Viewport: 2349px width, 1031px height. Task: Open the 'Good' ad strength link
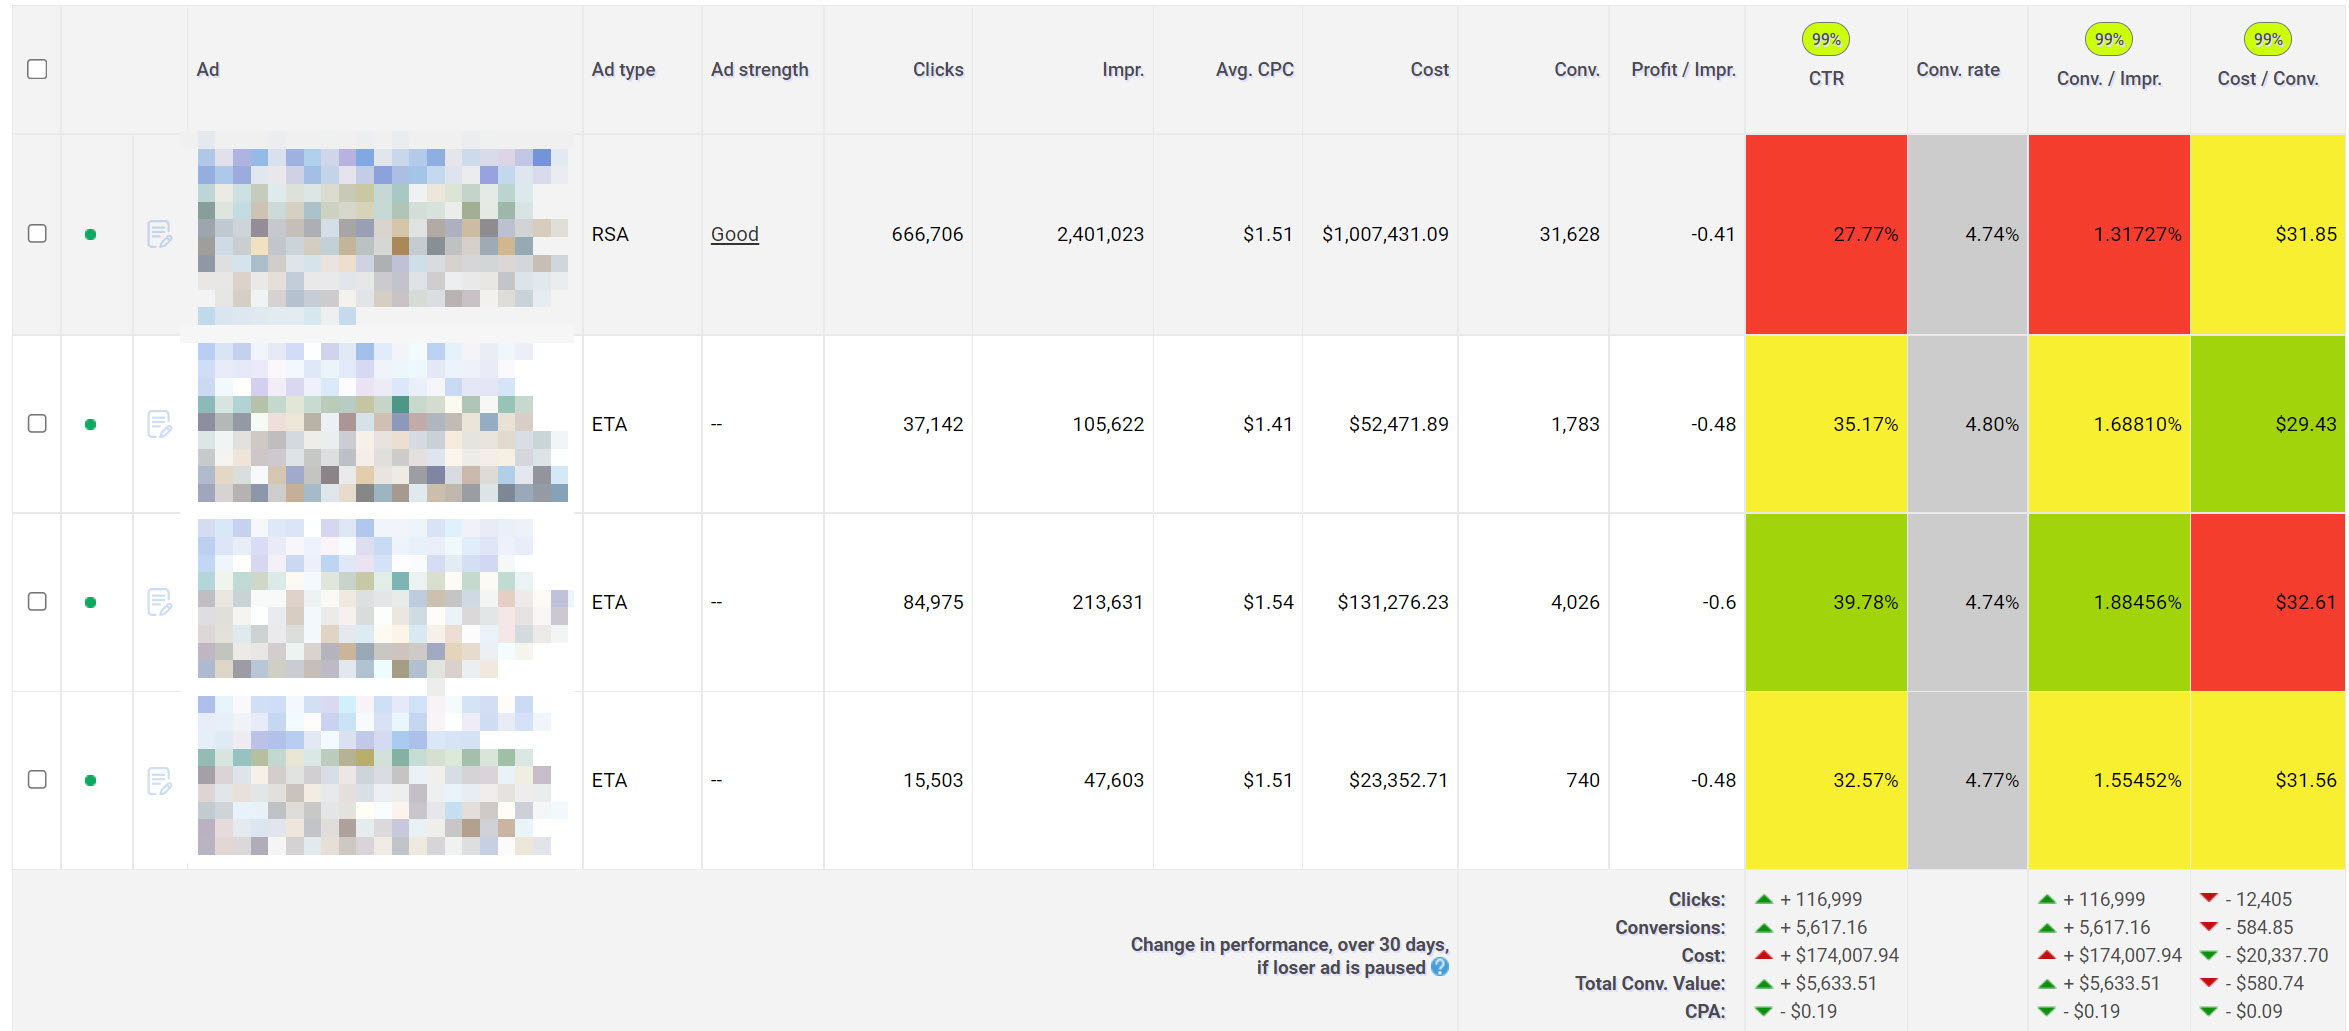[x=734, y=234]
